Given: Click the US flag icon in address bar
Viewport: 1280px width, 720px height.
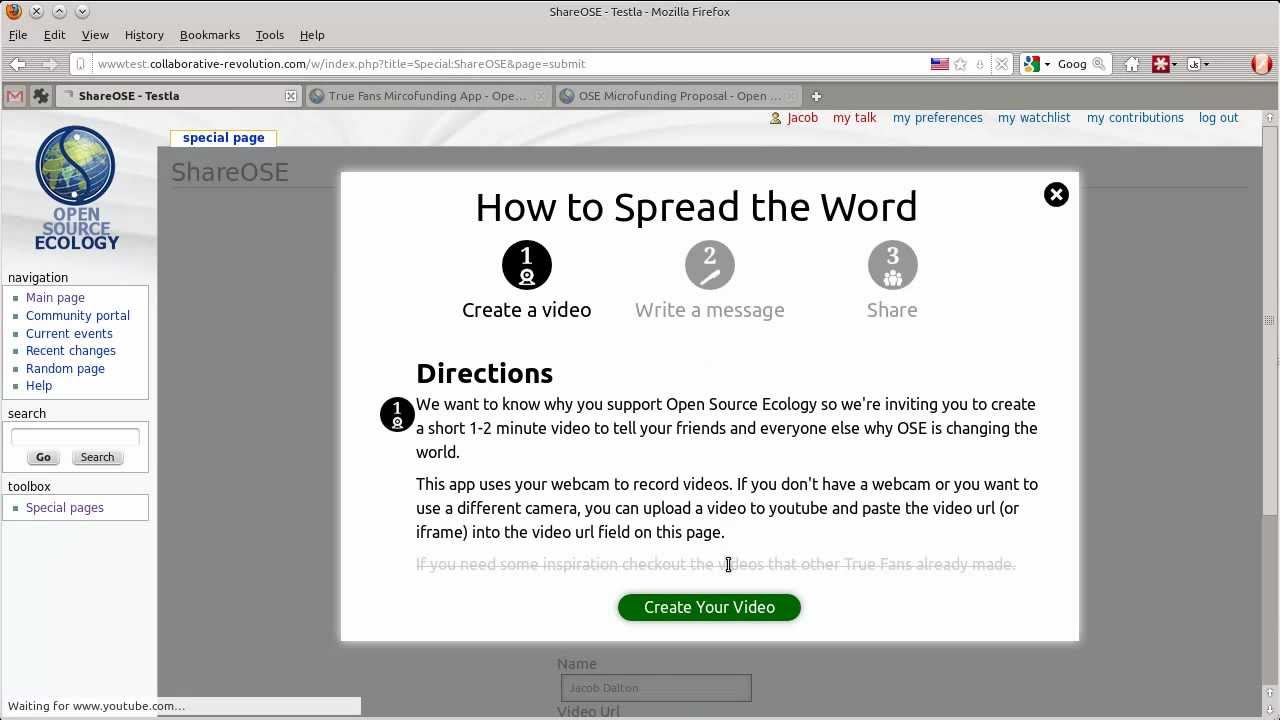Looking at the screenshot, I should click(x=939, y=64).
